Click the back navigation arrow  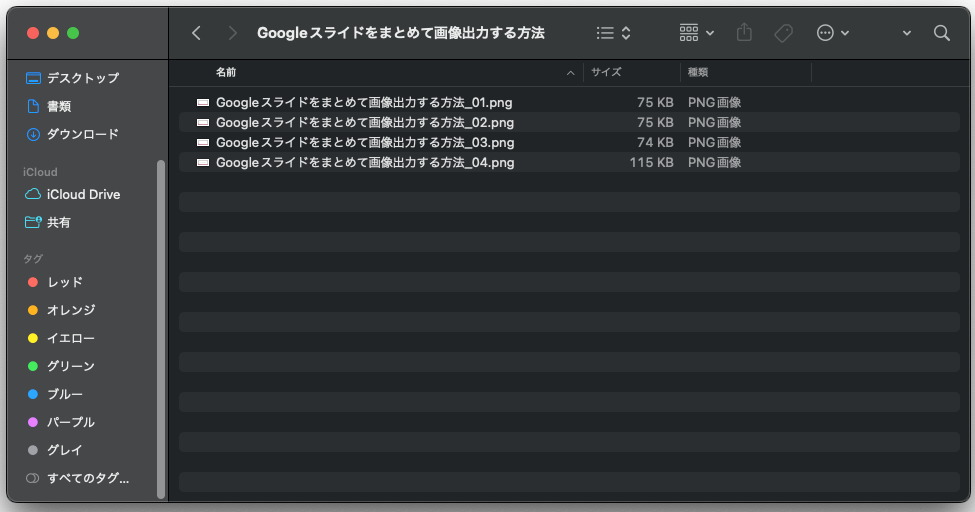[196, 33]
